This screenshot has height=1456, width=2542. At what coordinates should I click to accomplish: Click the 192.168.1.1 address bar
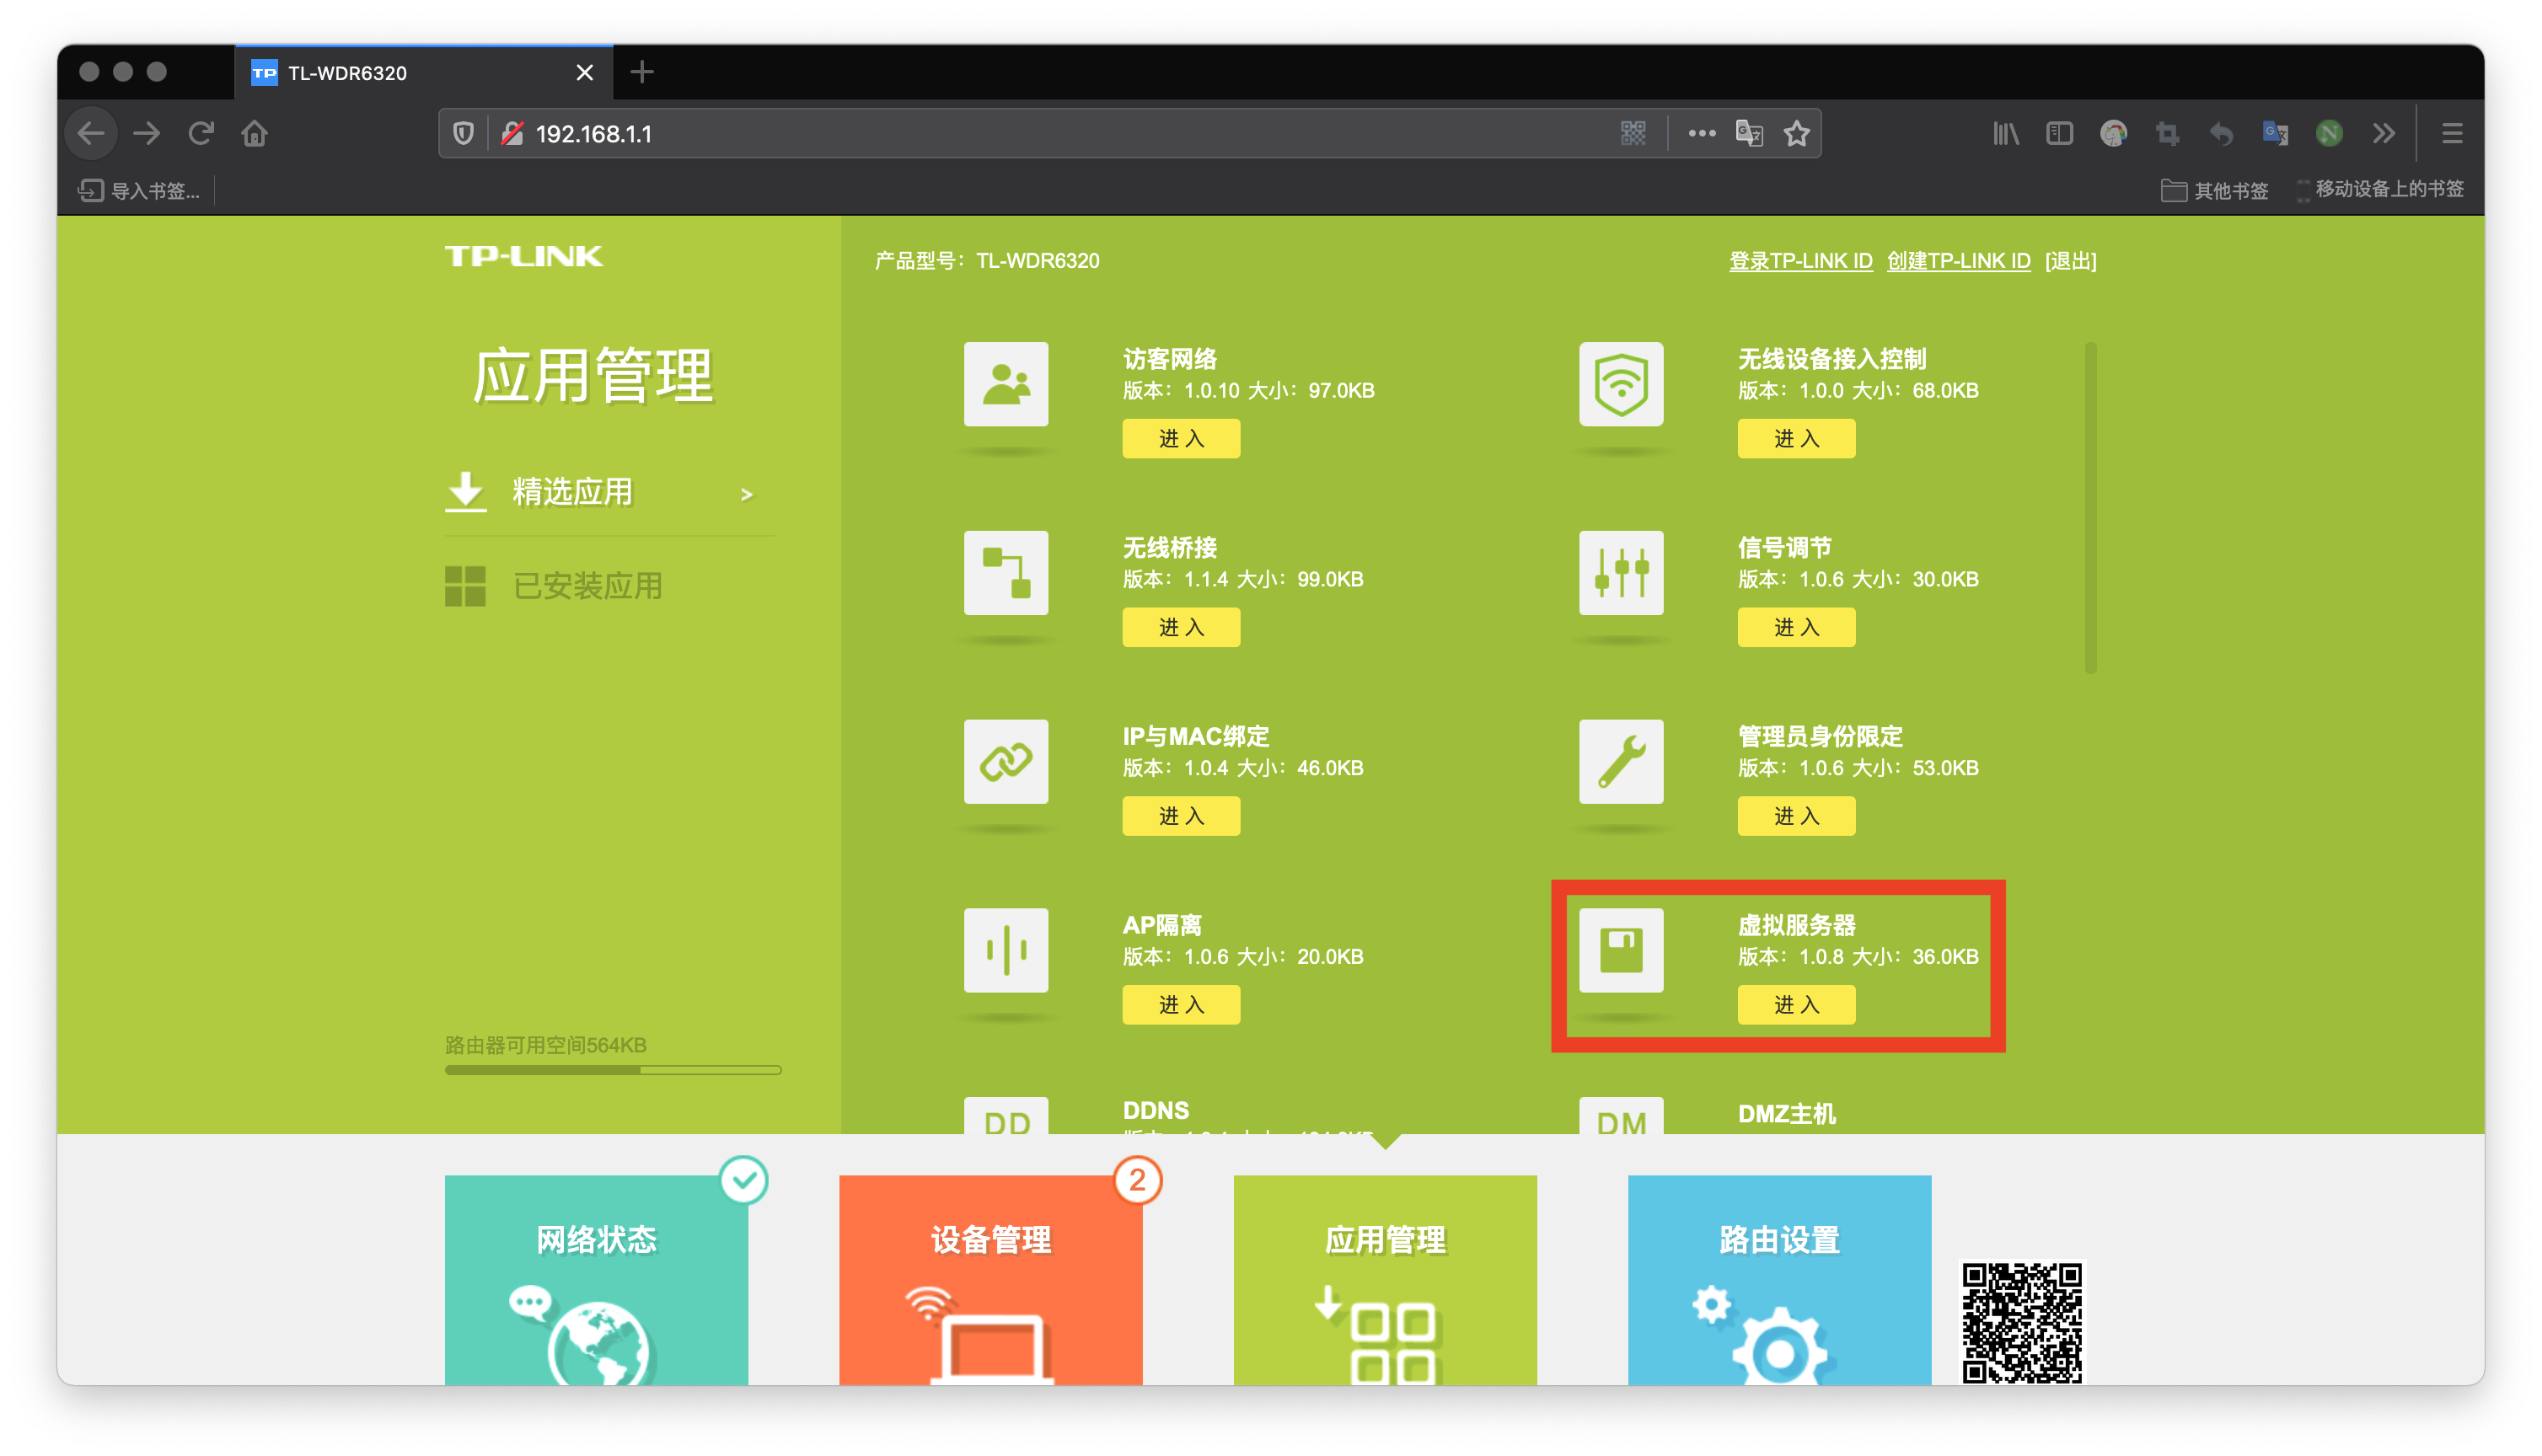(x=1000, y=133)
